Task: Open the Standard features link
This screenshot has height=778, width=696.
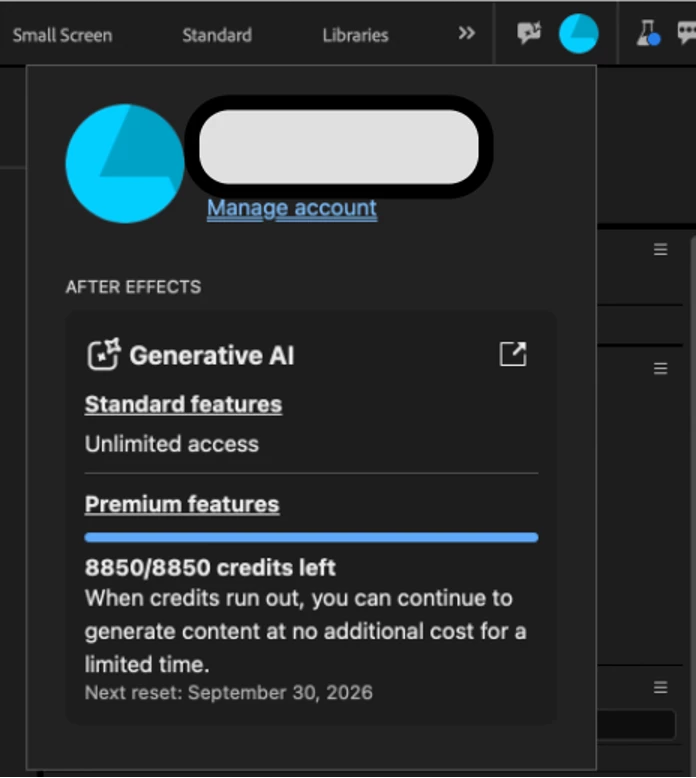Action: [184, 404]
